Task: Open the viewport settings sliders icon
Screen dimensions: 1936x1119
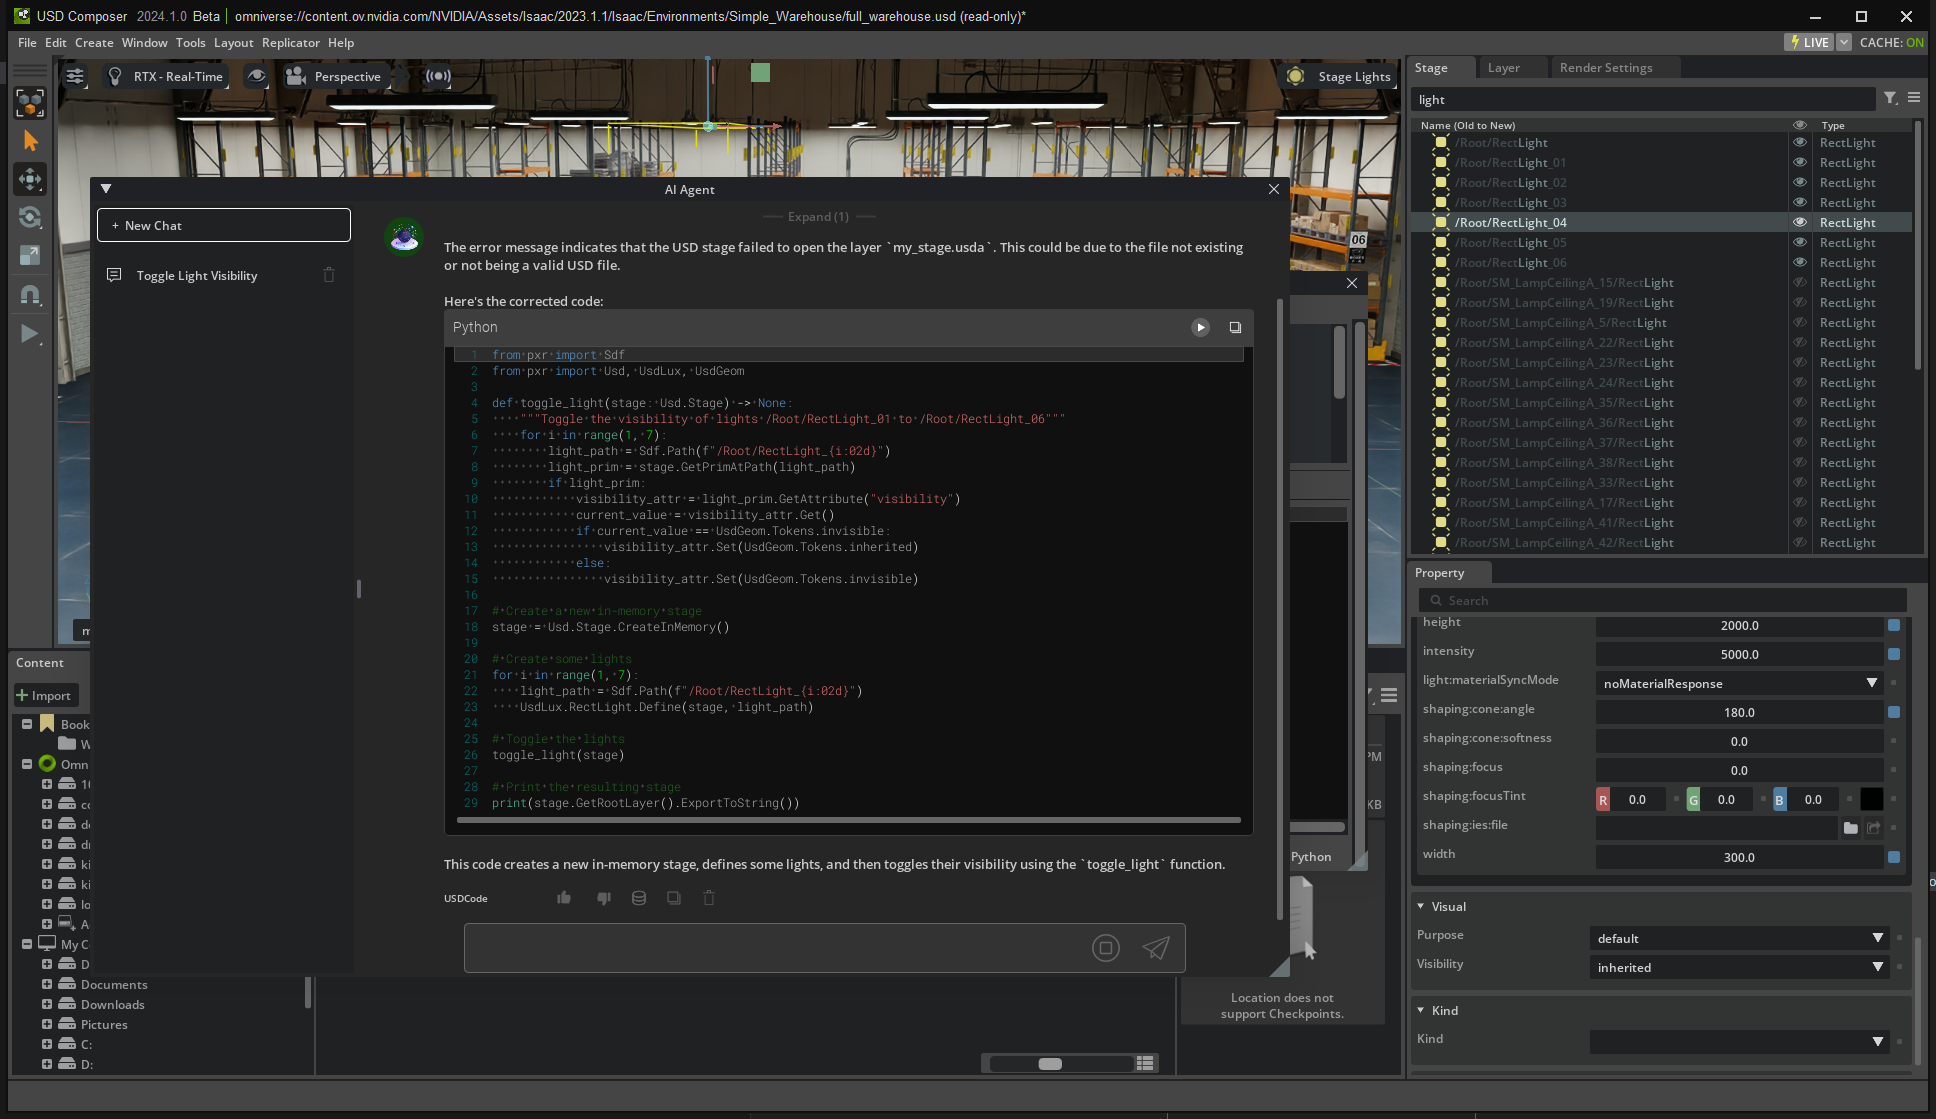Action: coord(75,76)
